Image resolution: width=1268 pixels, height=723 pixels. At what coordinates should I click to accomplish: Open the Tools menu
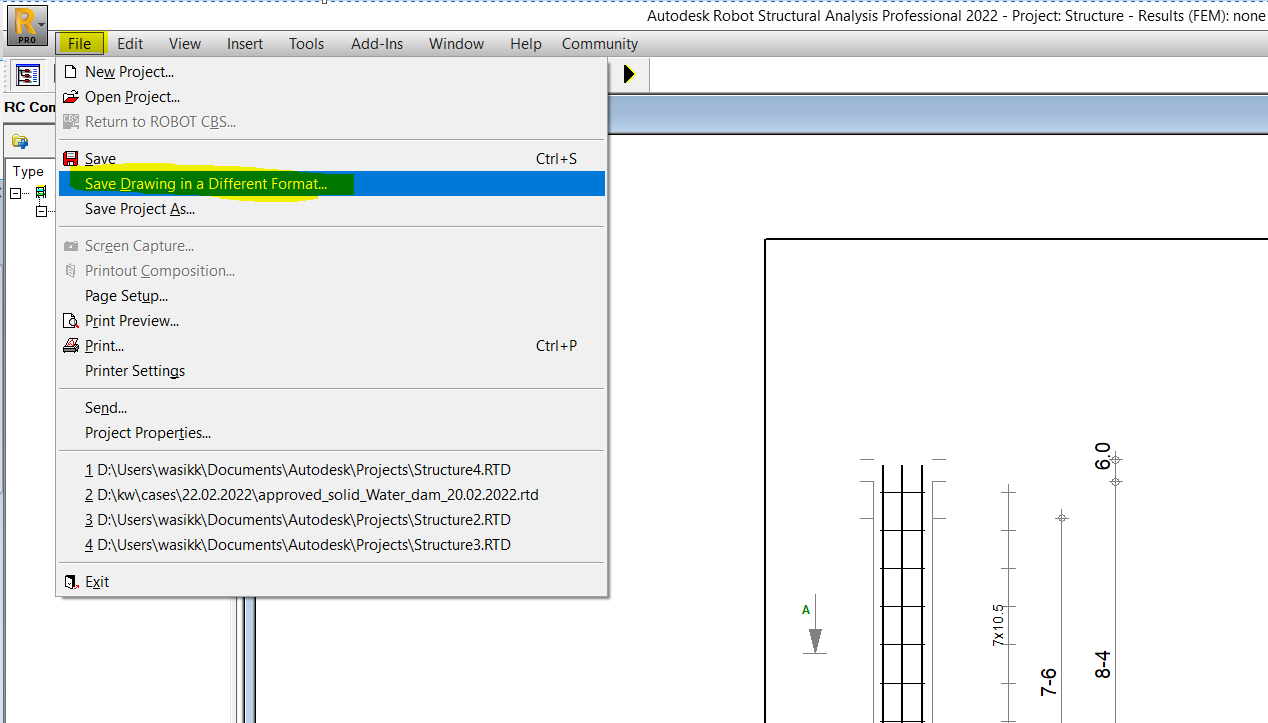coord(306,43)
